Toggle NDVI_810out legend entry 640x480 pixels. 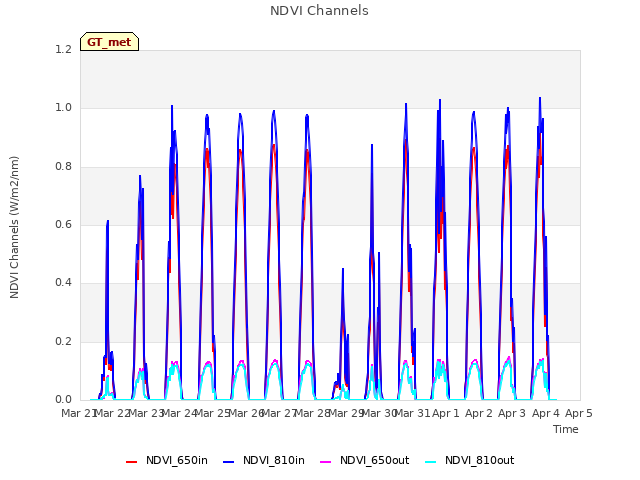coord(469,461)
